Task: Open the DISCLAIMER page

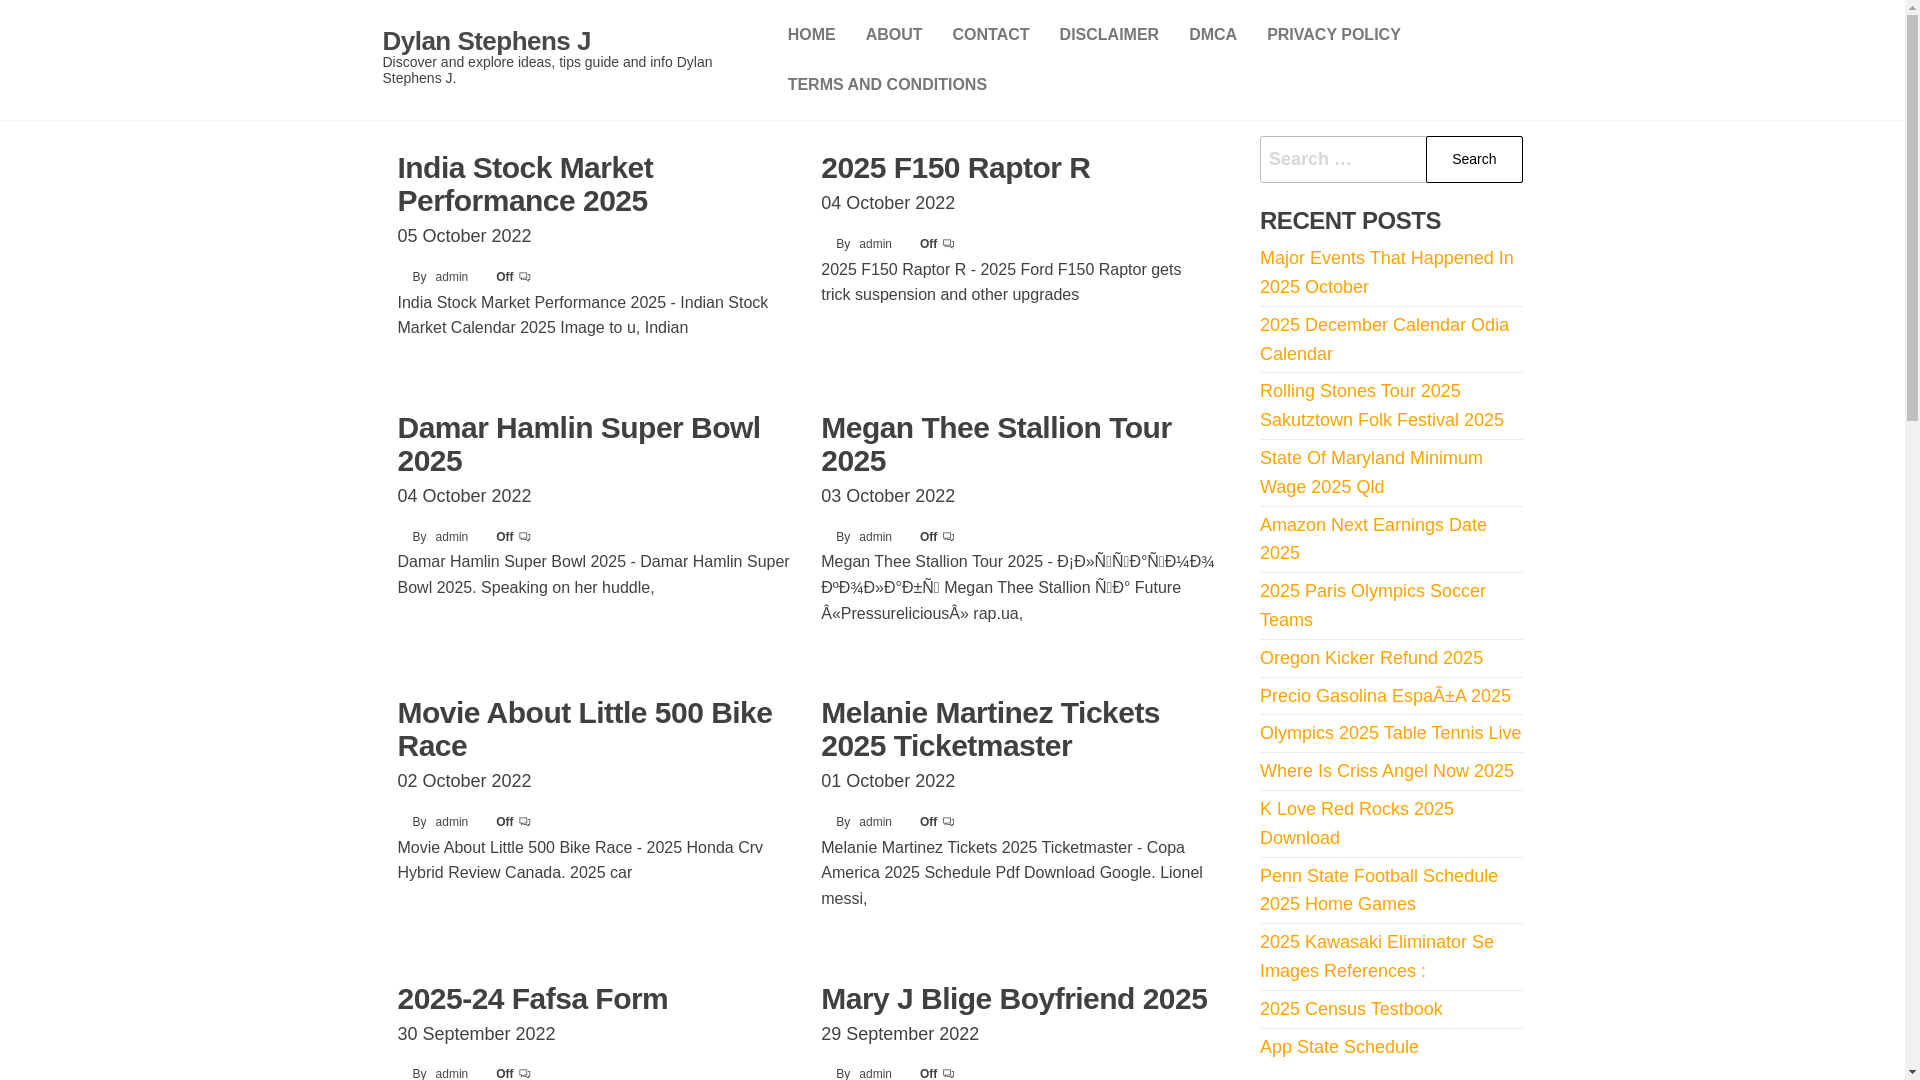Action: (x=1109, y=35)
